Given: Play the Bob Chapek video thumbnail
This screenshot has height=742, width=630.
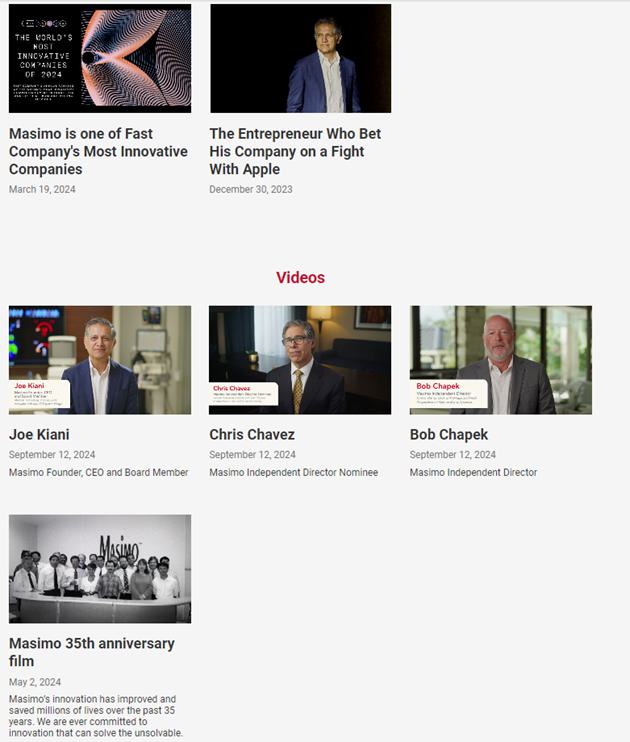Looking at the screenshot, I should point(501,360).
